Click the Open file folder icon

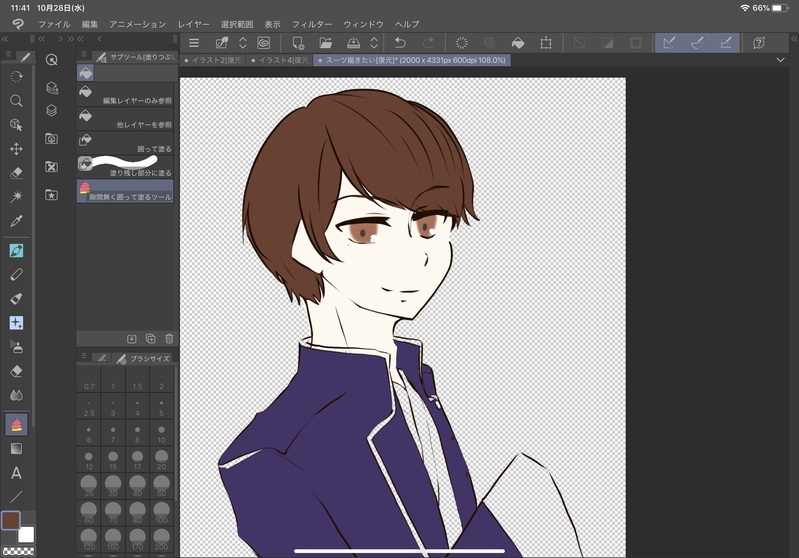tap(326, 43)
